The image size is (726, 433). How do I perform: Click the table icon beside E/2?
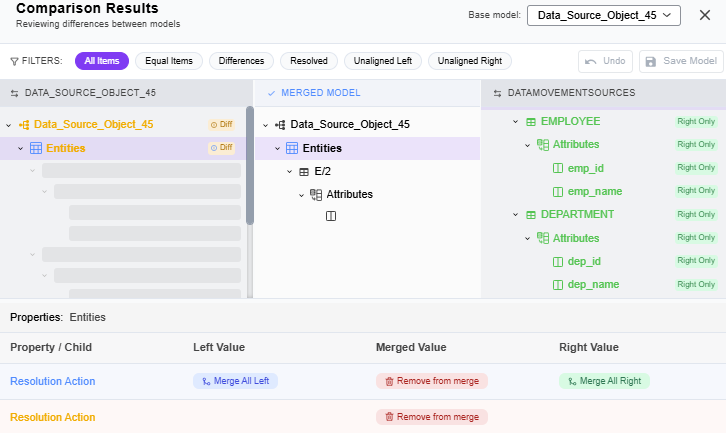pos(304,172)
